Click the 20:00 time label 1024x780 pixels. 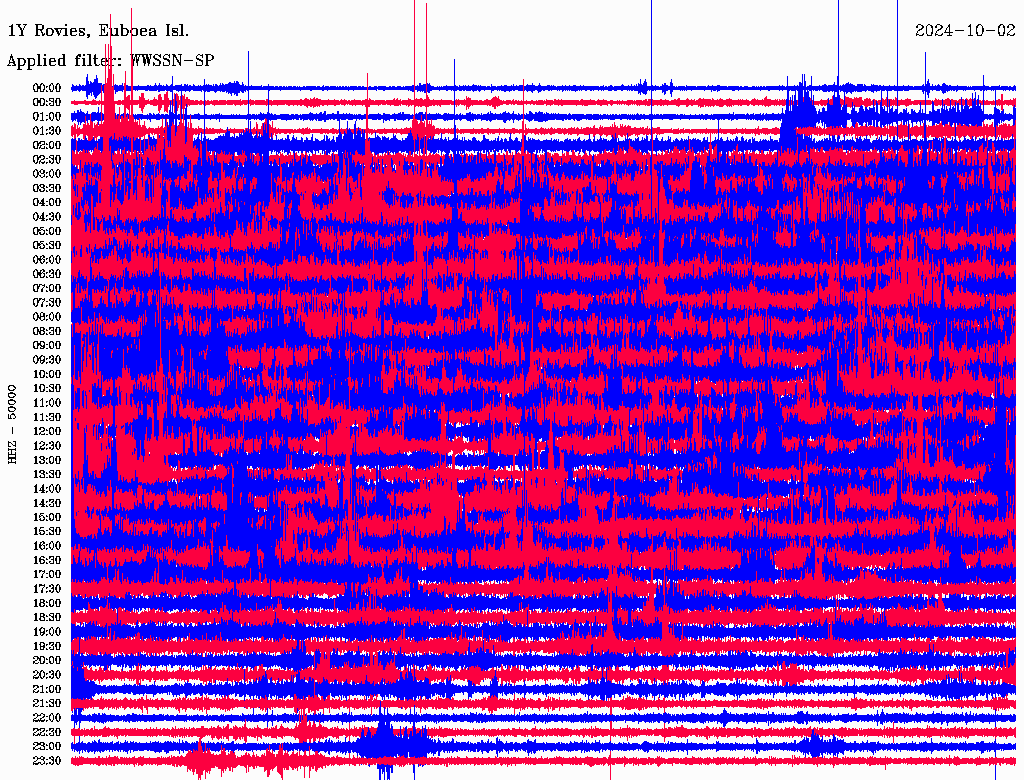[x=47, y=660]
